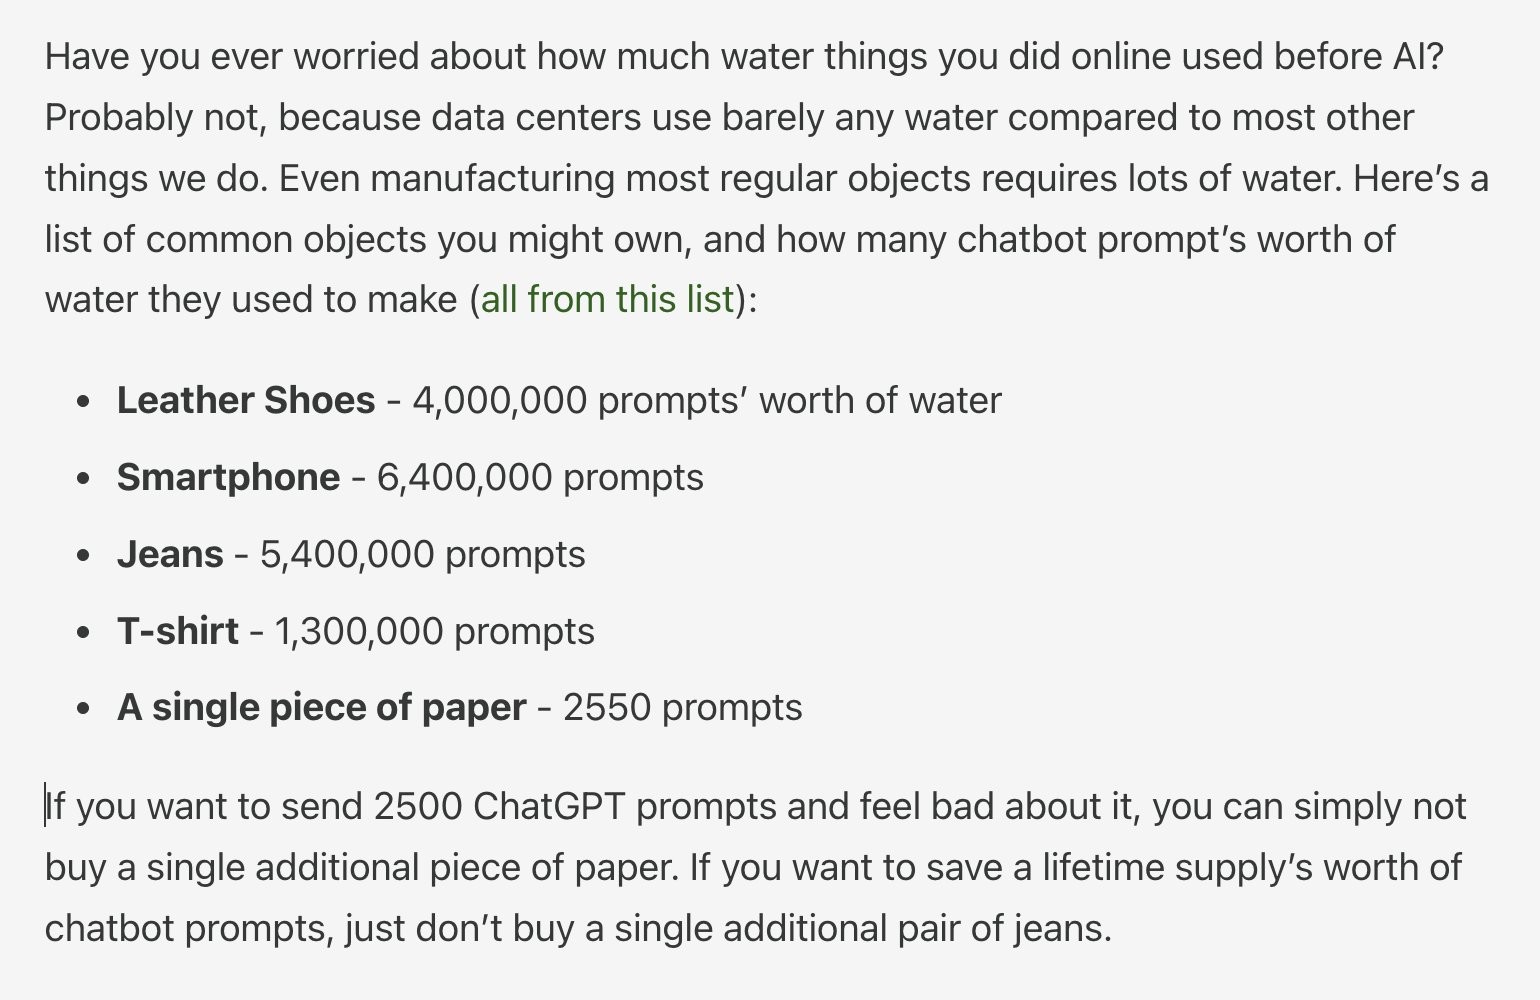The image size is (1540, 1000).
Task: Click the bullet point before Smartphone
Action: click(83, 479)
